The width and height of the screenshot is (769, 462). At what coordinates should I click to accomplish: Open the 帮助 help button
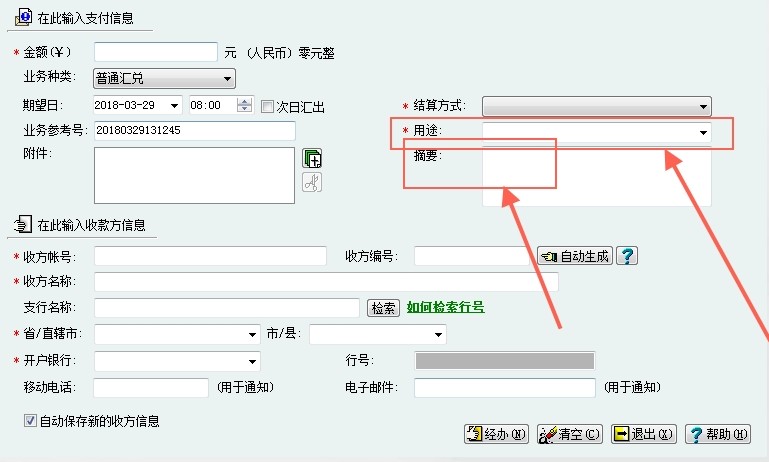717,434
